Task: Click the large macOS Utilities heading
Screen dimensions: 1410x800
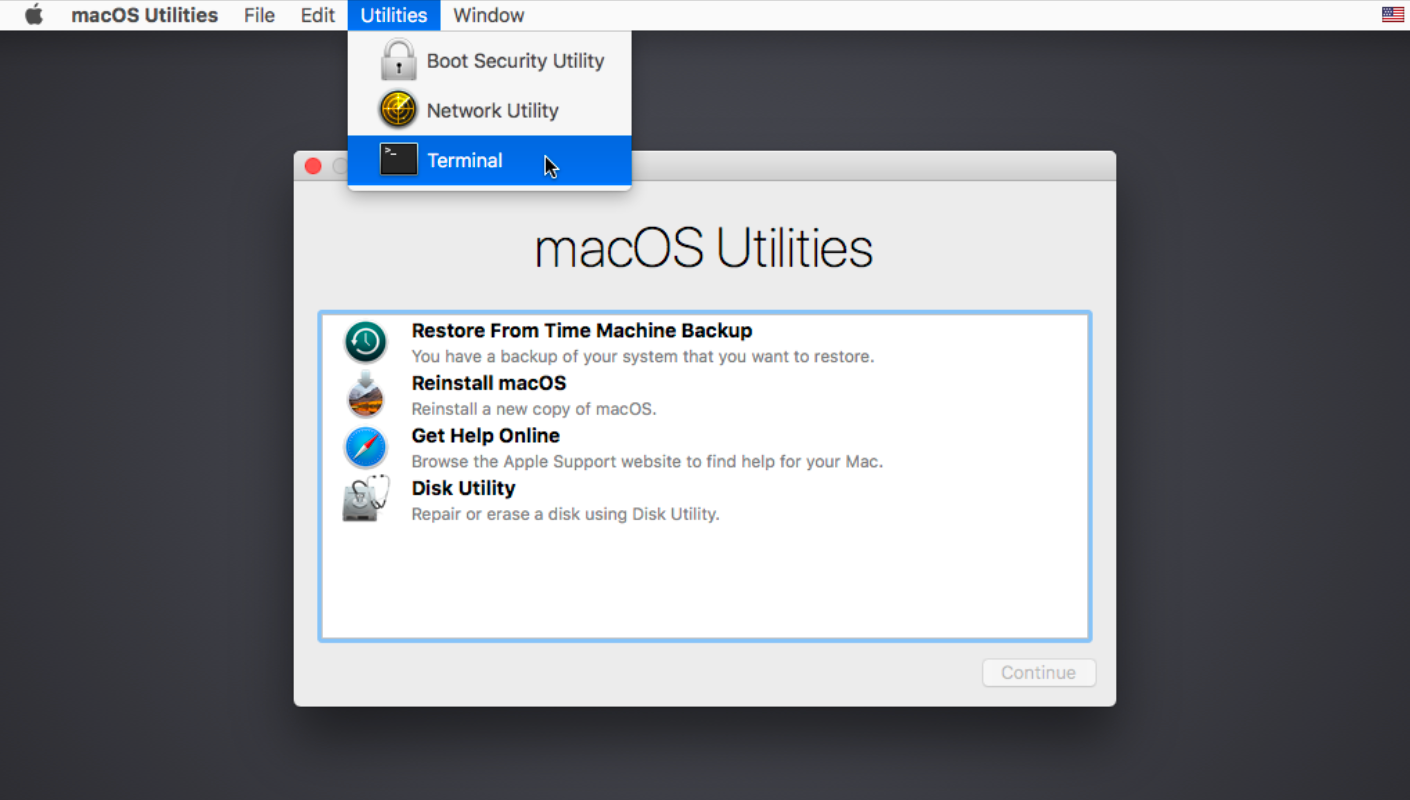Action: (704, 248)
